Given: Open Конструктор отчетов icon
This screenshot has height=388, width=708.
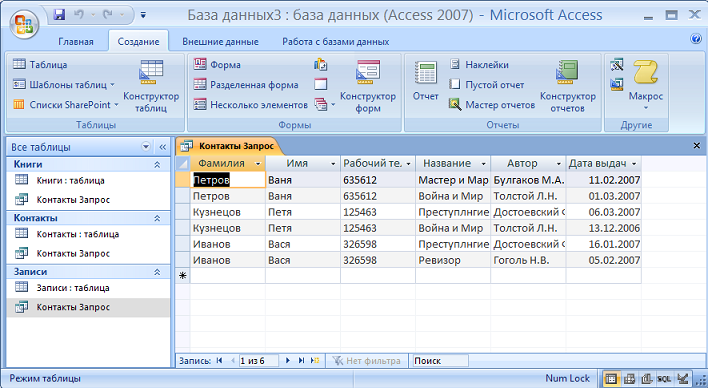Looking at the screenshot, I should [x=567, y=72].
